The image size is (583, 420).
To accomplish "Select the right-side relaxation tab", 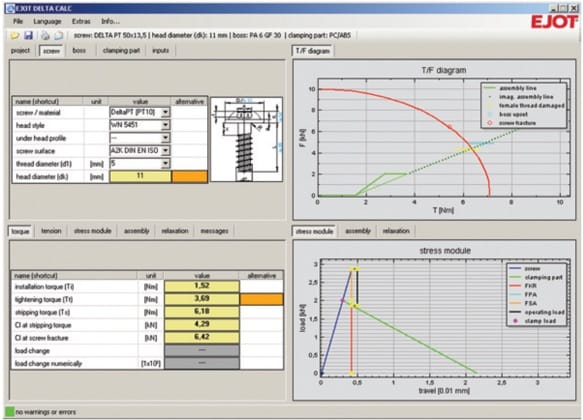I will click(396, 231).
